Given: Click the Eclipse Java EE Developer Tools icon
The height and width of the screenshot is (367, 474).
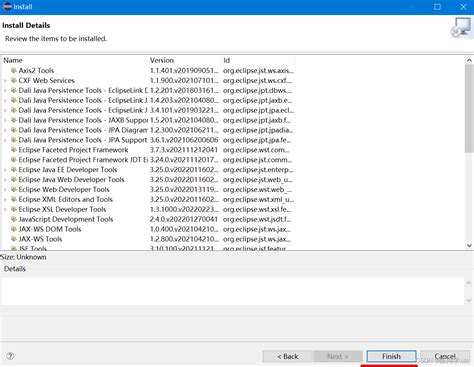Looking at the screenshot, I should (x=14, y=170).
